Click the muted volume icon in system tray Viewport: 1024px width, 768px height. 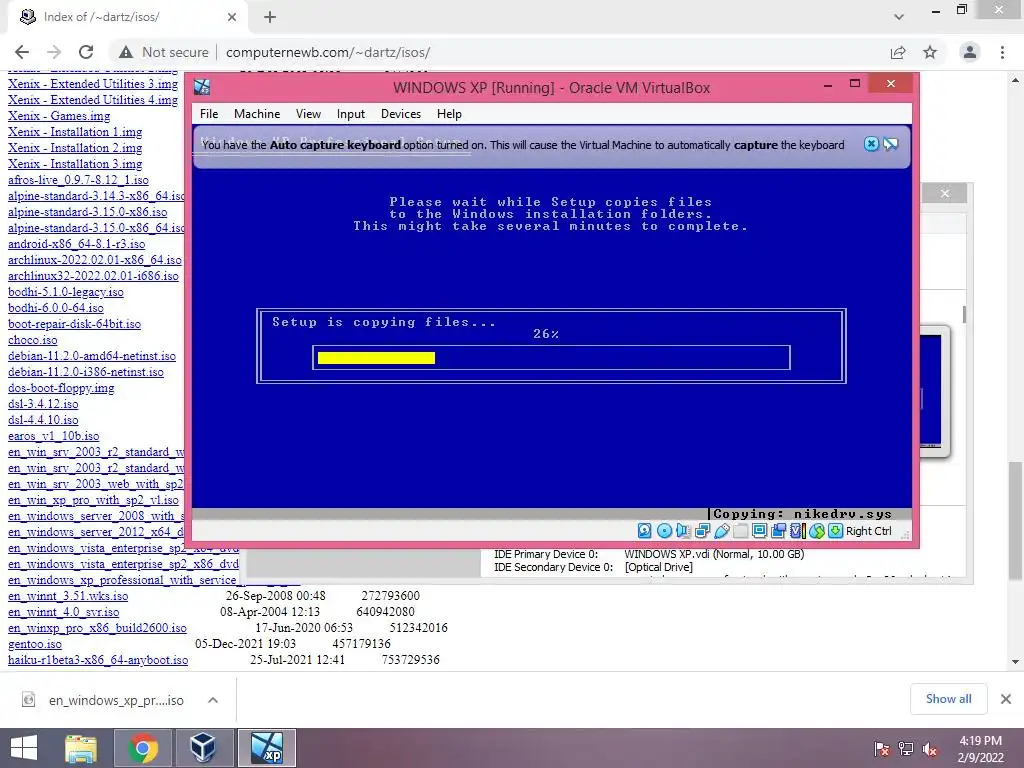pos(930,748)
